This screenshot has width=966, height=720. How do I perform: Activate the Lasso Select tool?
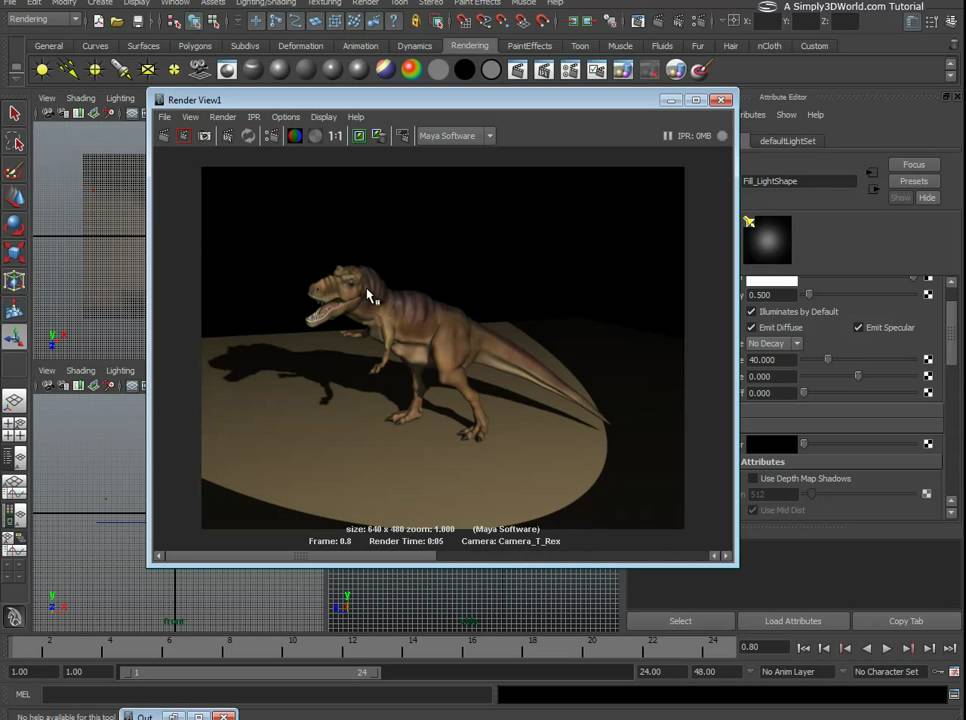(14, 142)
